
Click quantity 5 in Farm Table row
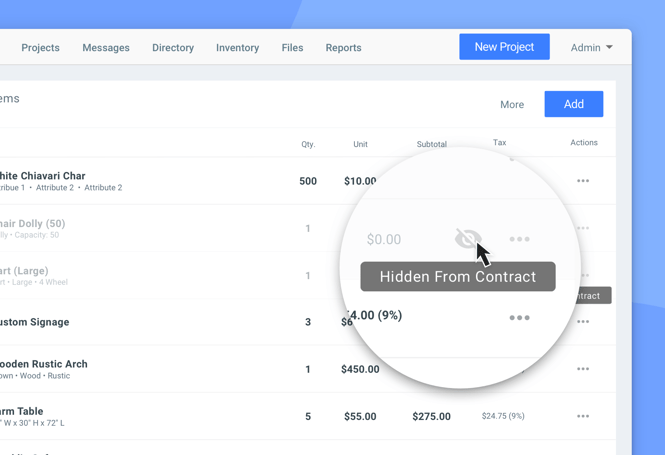click(x=308, y=416)
